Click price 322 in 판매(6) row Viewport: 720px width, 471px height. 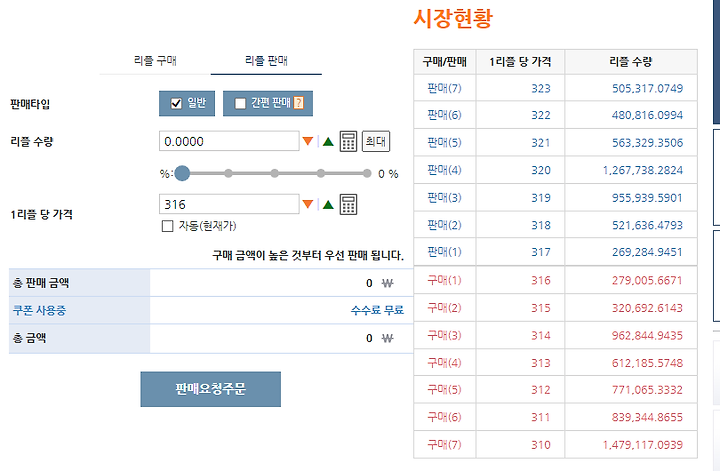540,115
